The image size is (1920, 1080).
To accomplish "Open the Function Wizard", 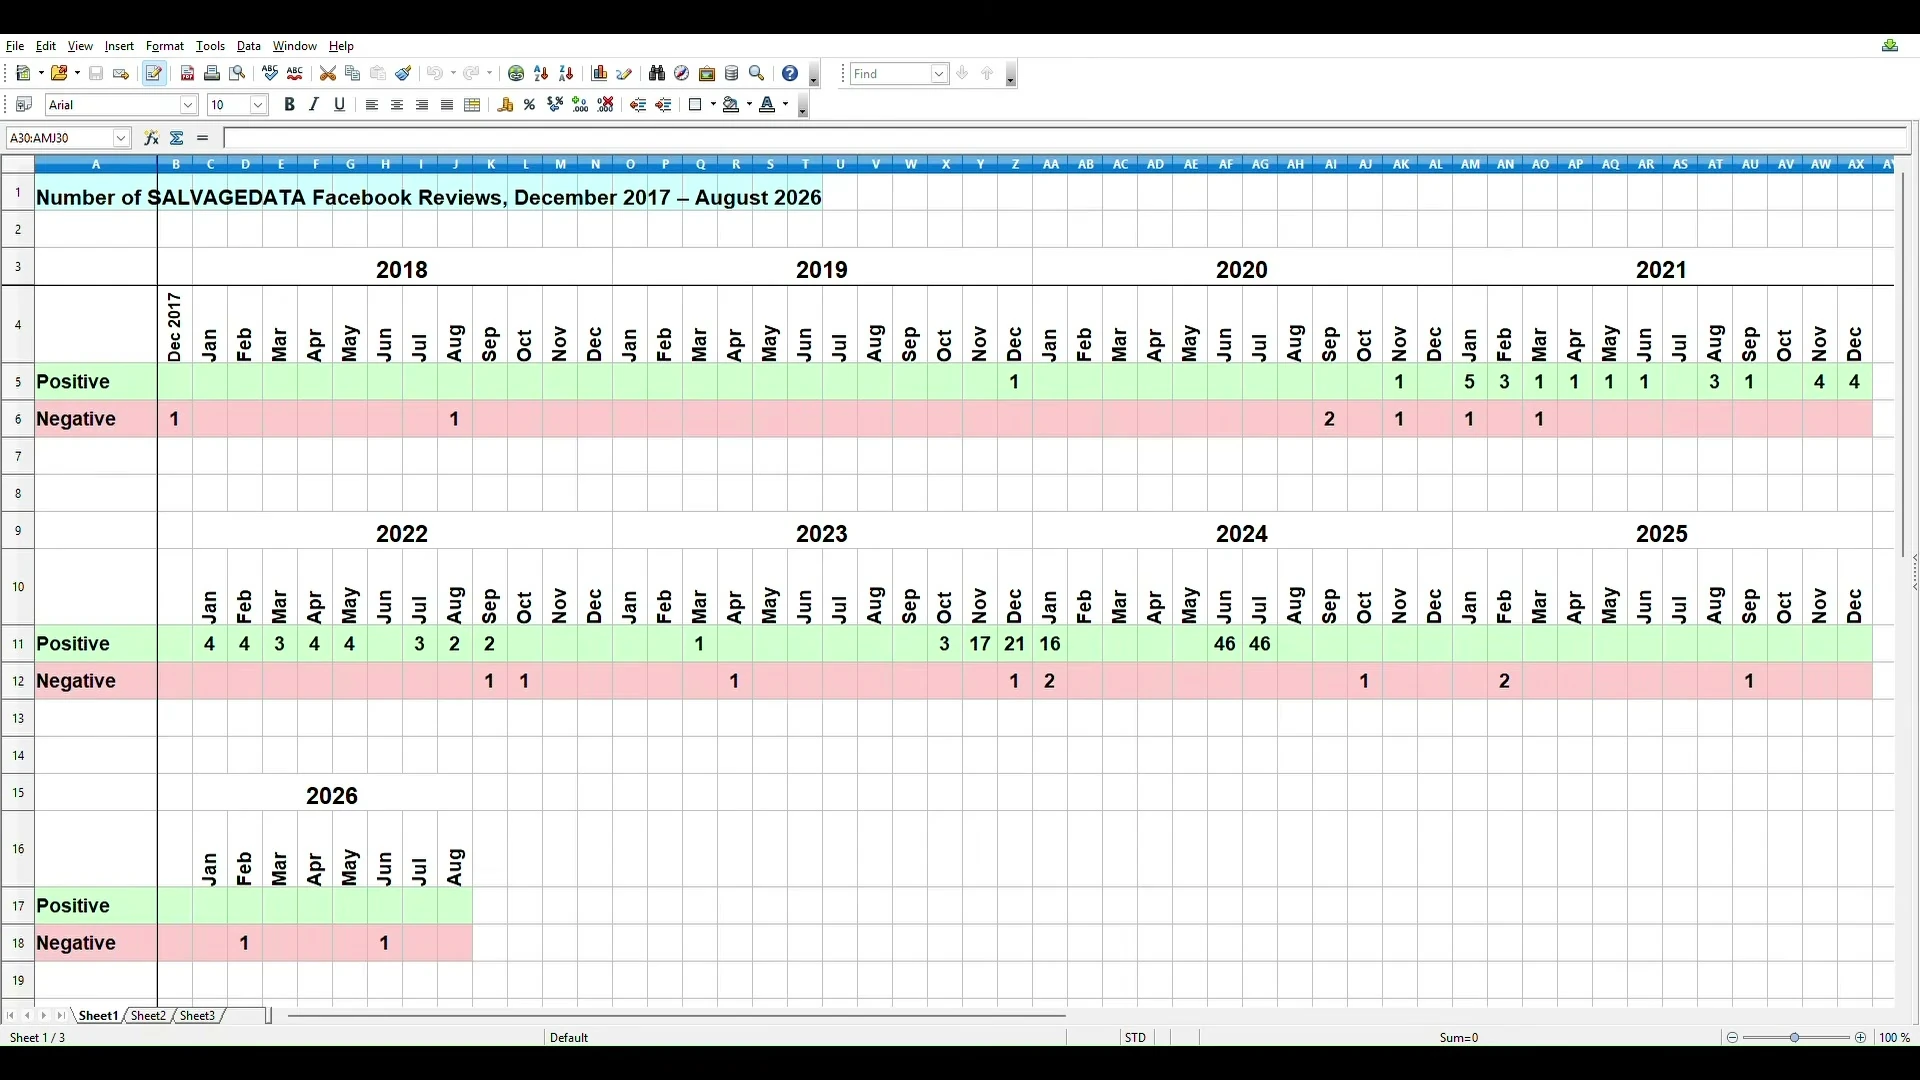I will [152, 138].
